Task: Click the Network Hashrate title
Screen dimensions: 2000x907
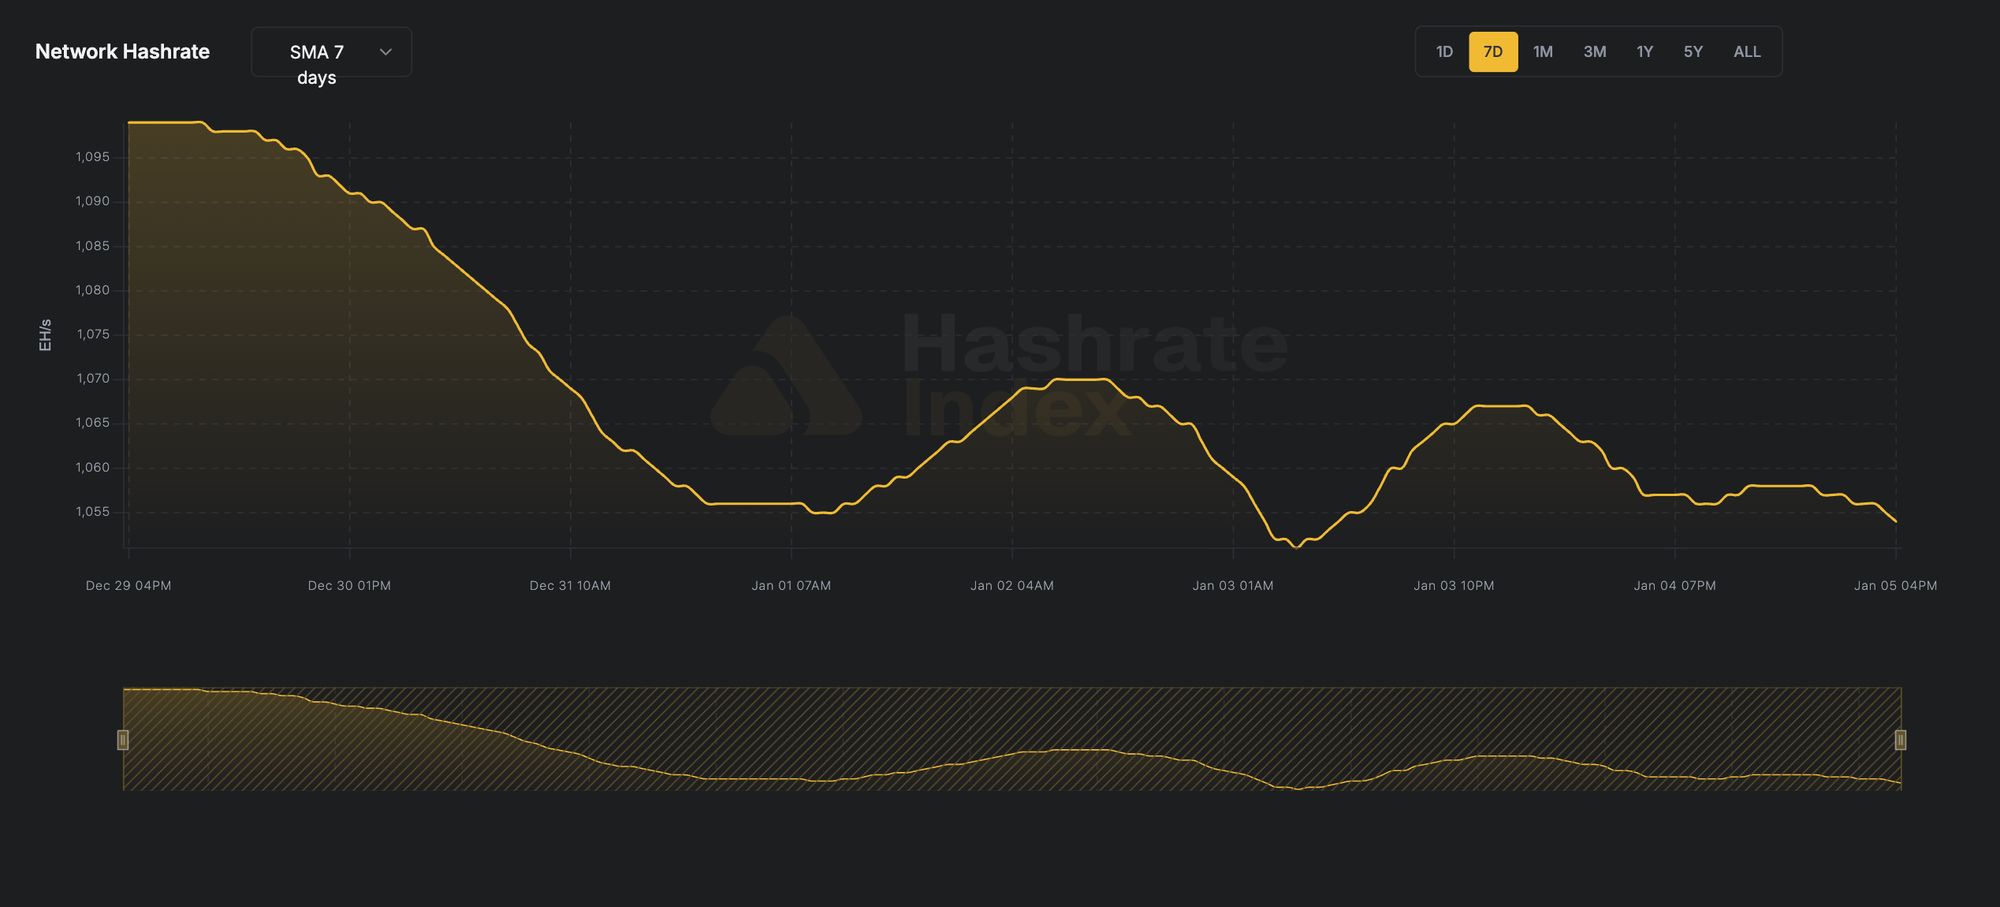Action: click(x=123, y=51)
